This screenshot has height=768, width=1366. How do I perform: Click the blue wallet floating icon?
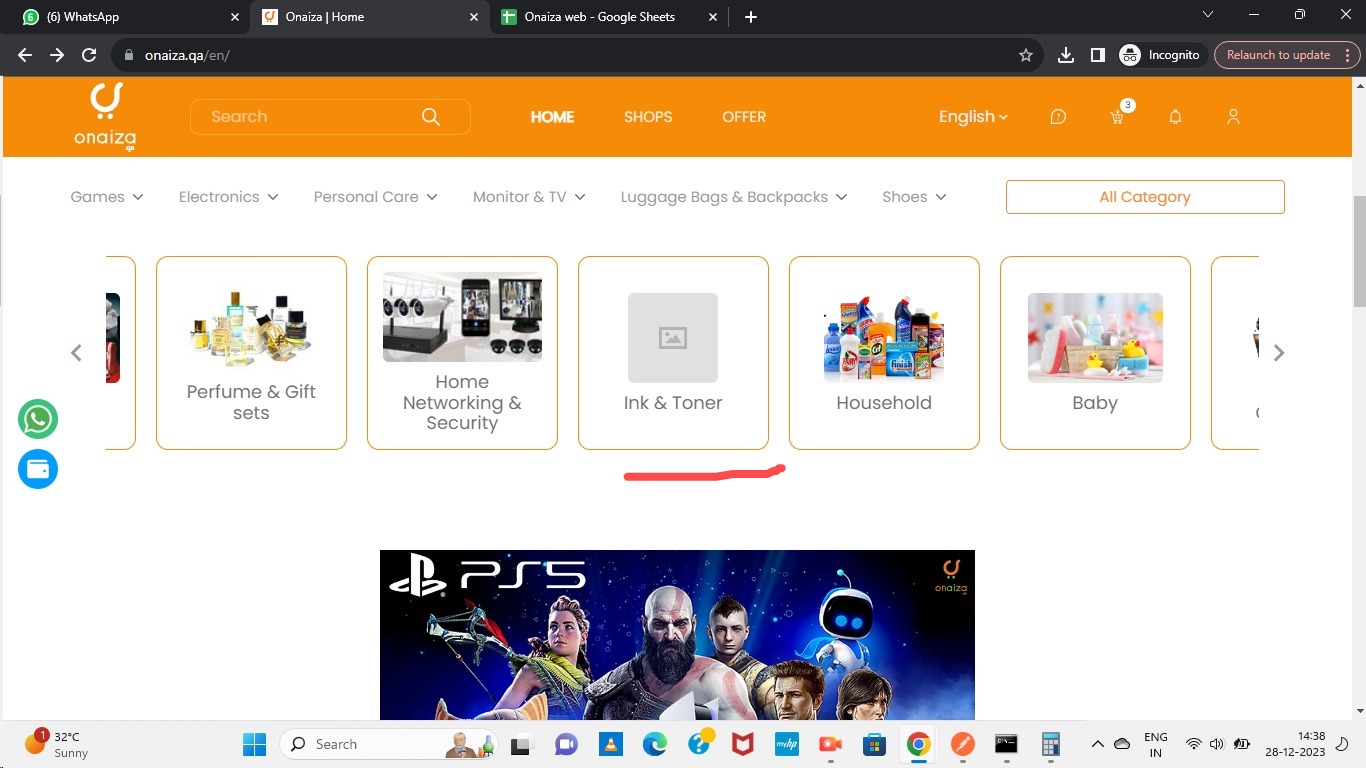point(38,469)
